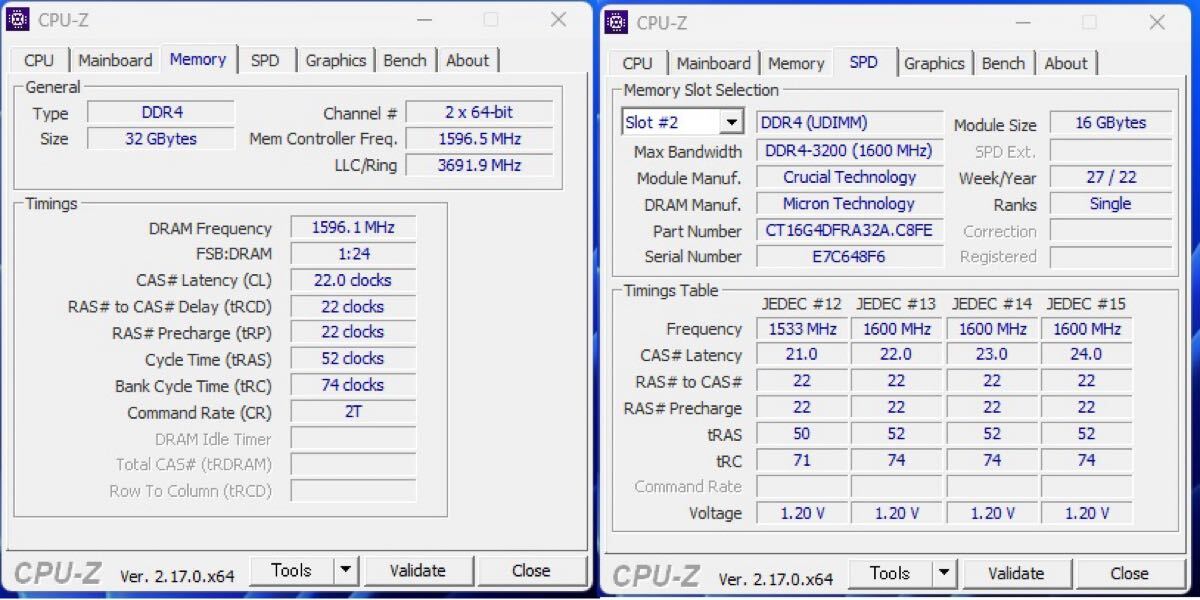Open the CPU tab in right window

[637, 63]
